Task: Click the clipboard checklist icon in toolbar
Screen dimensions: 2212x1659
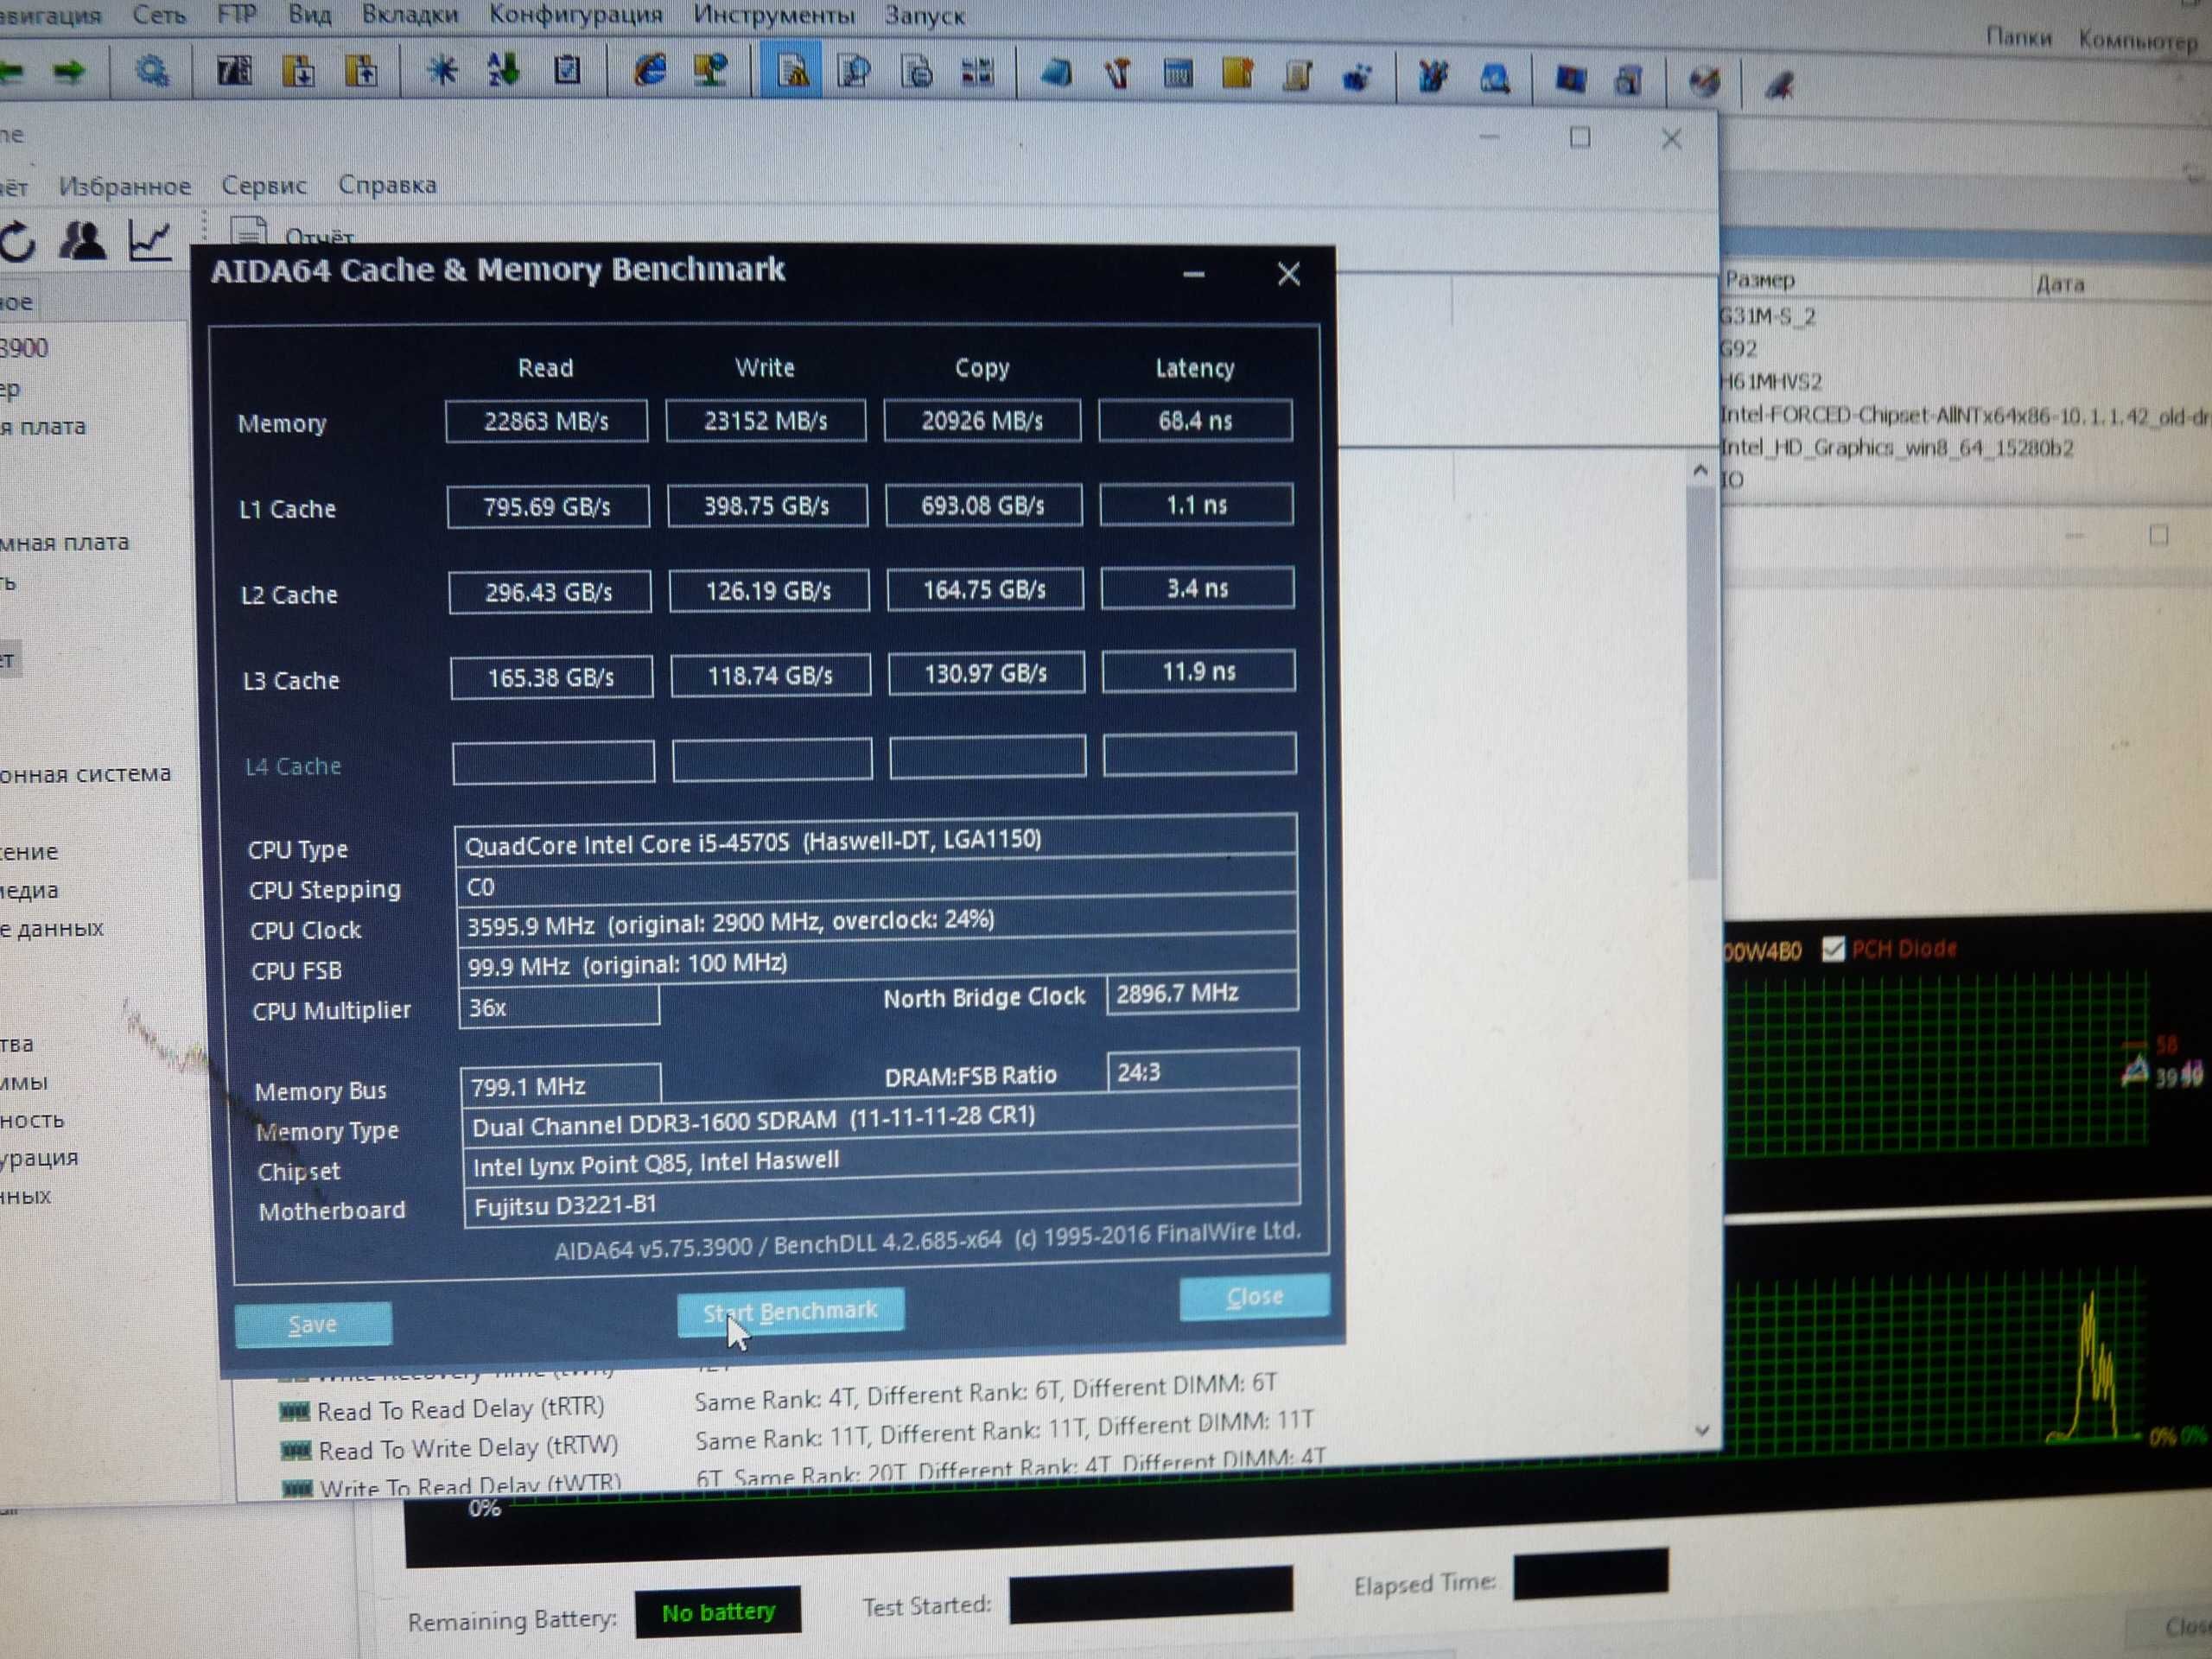Action: click(567, 70)
